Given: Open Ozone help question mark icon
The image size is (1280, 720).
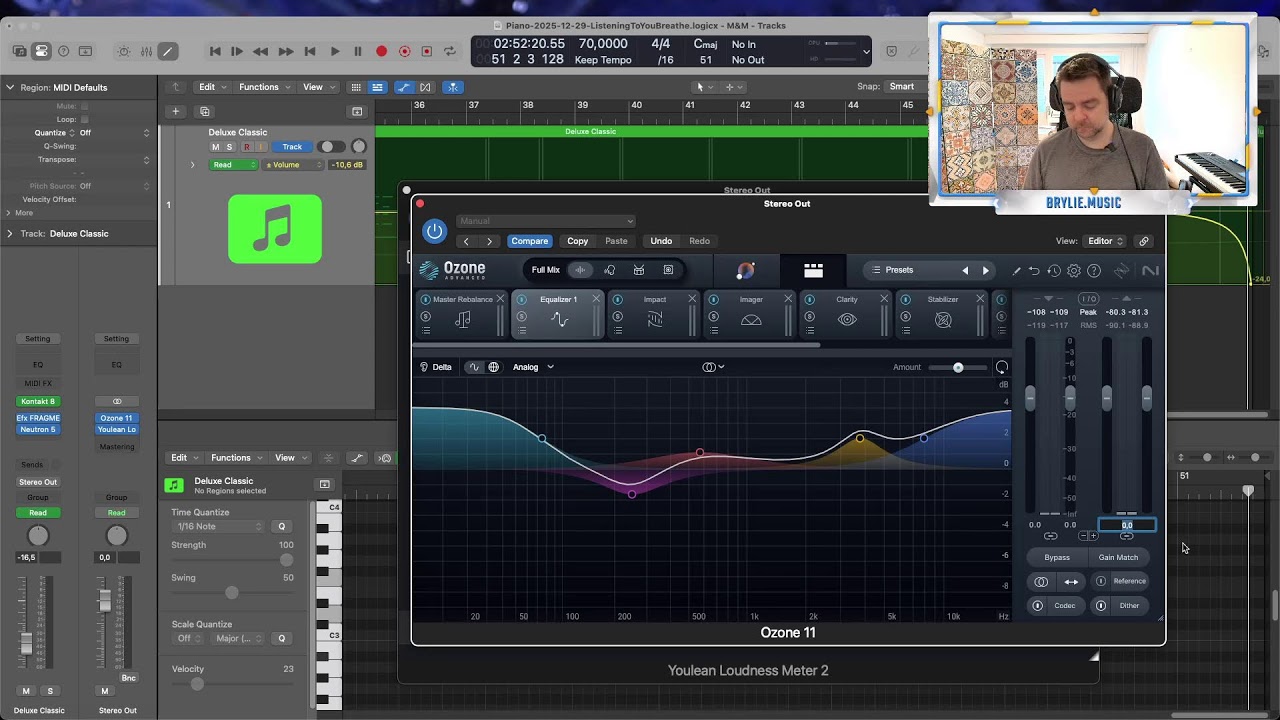Looking at the screenshot, I should point(1094,270).
